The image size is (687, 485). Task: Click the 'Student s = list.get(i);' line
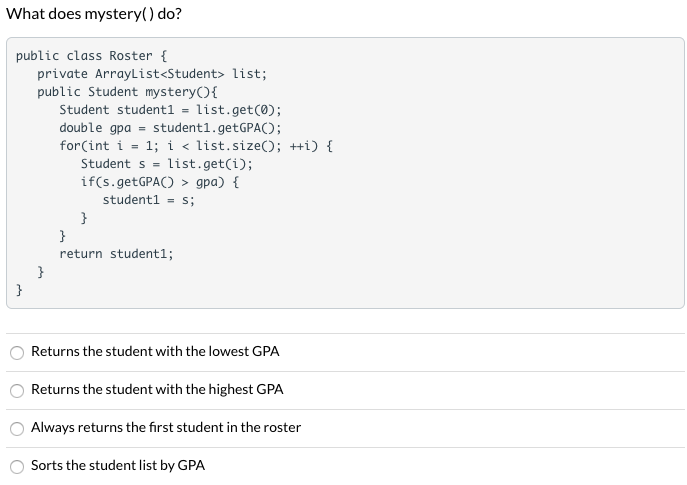click(167, 164)
